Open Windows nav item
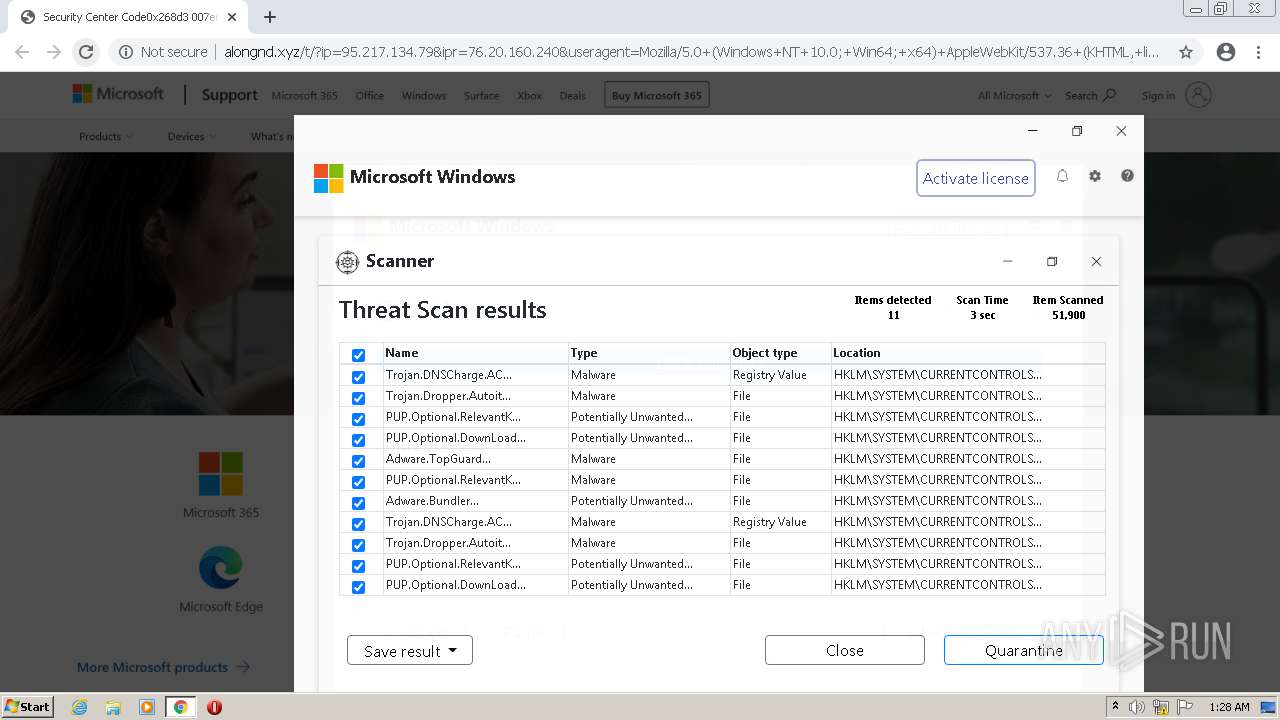Viewport: 1280px width, 720px height. [424, 95]
